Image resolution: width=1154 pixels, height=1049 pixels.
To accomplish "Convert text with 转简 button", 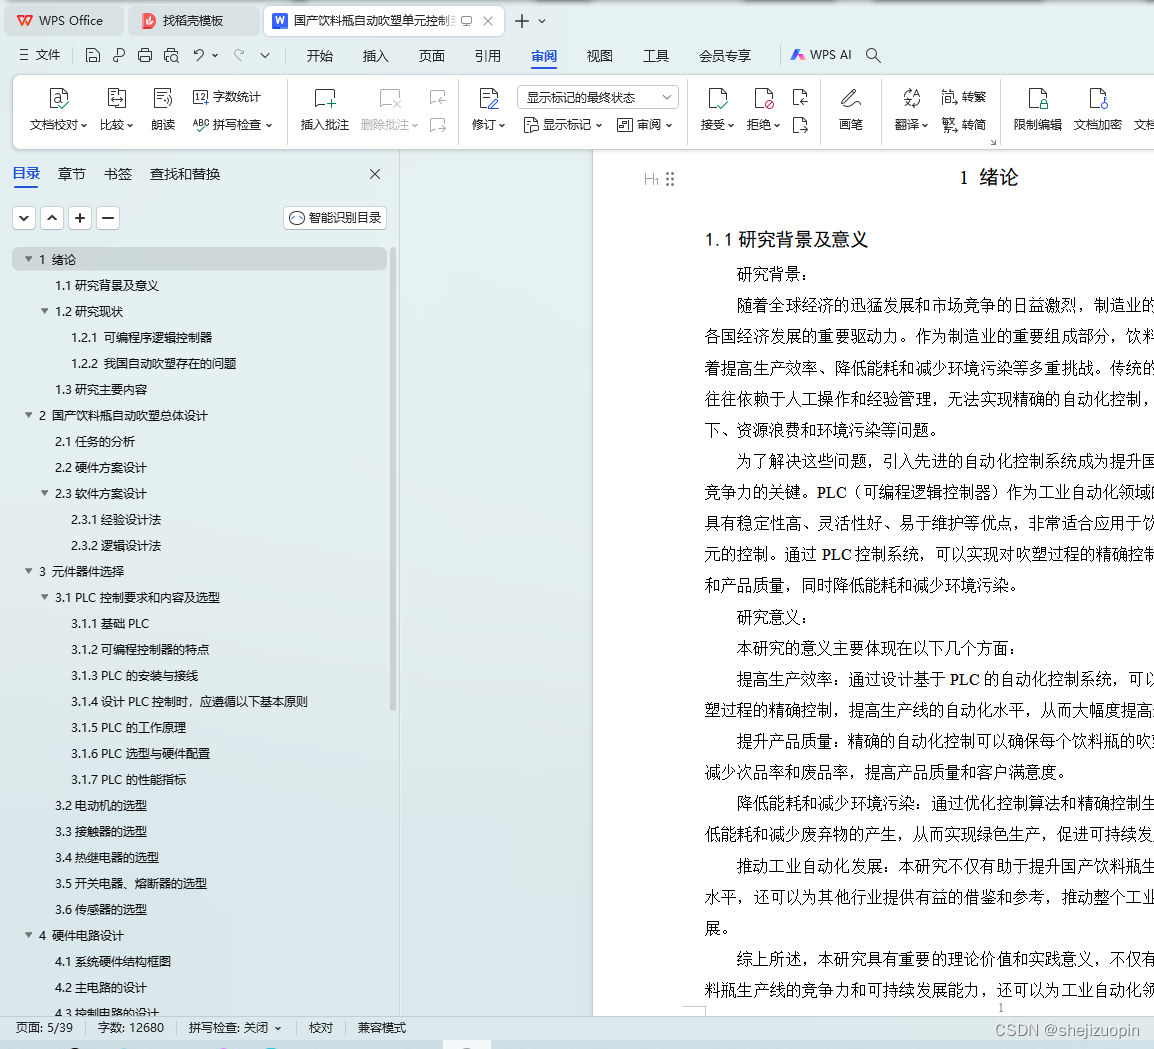I will (963, 124).
